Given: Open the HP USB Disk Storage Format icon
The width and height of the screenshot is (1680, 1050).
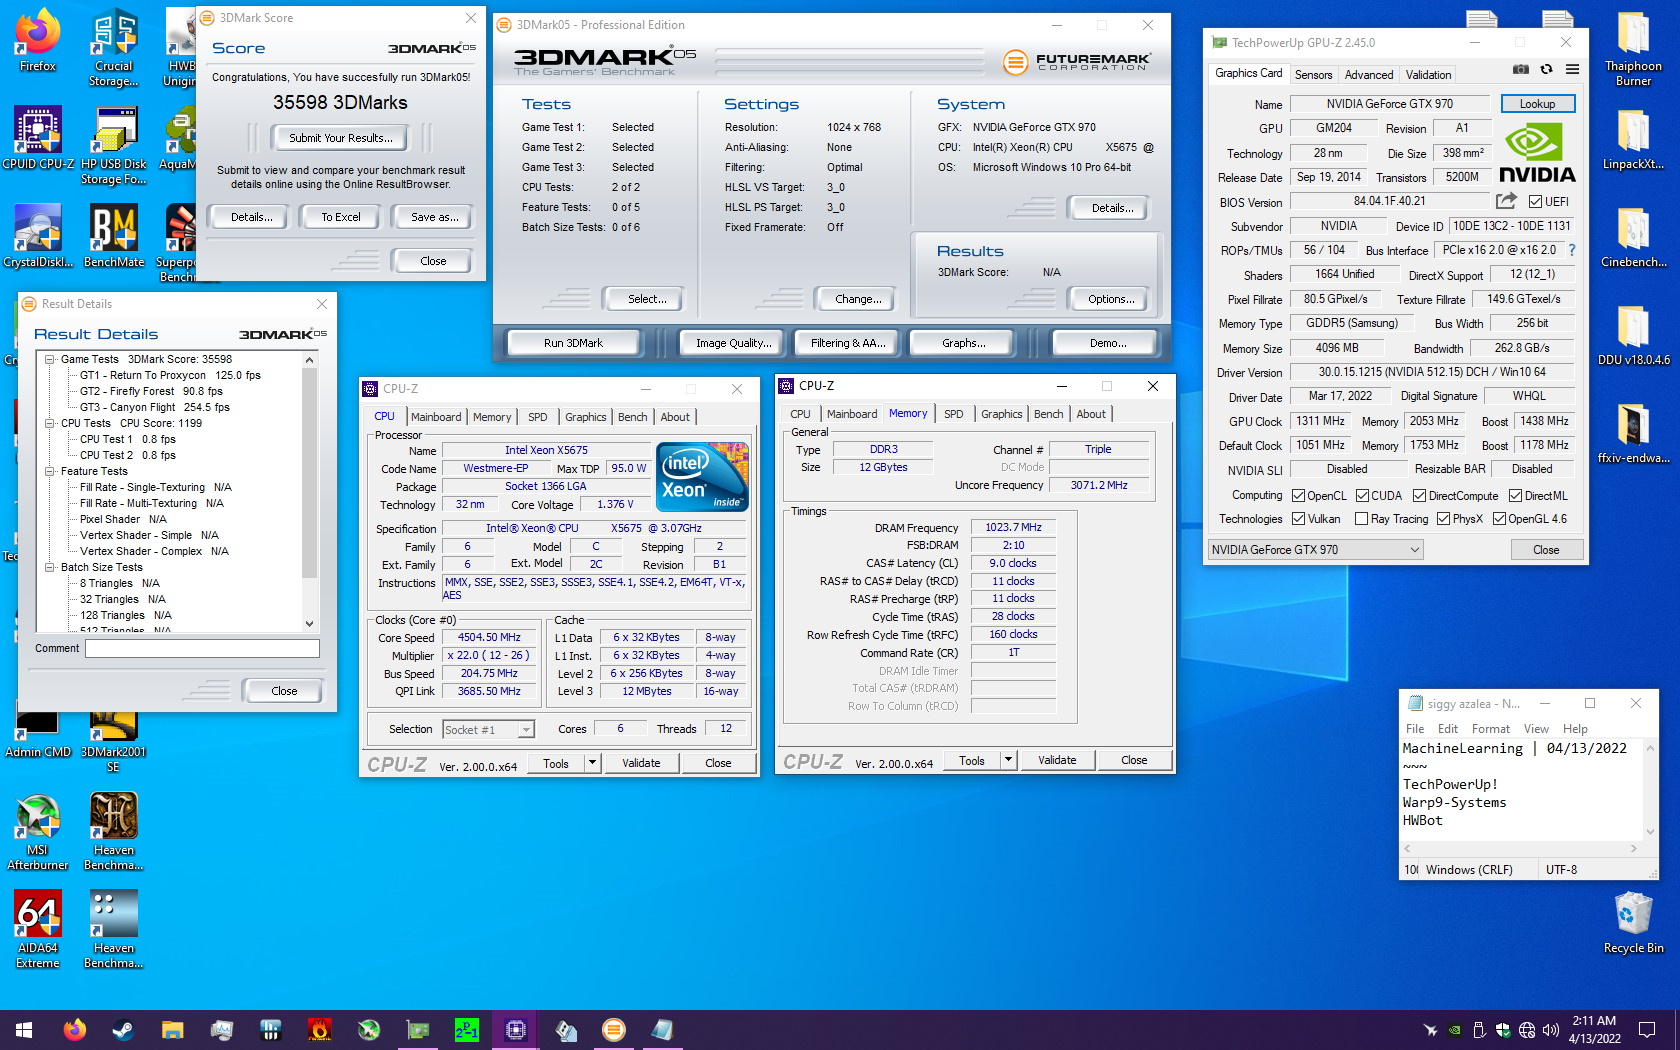Looking at the screenshot, I should pos(113,146).
